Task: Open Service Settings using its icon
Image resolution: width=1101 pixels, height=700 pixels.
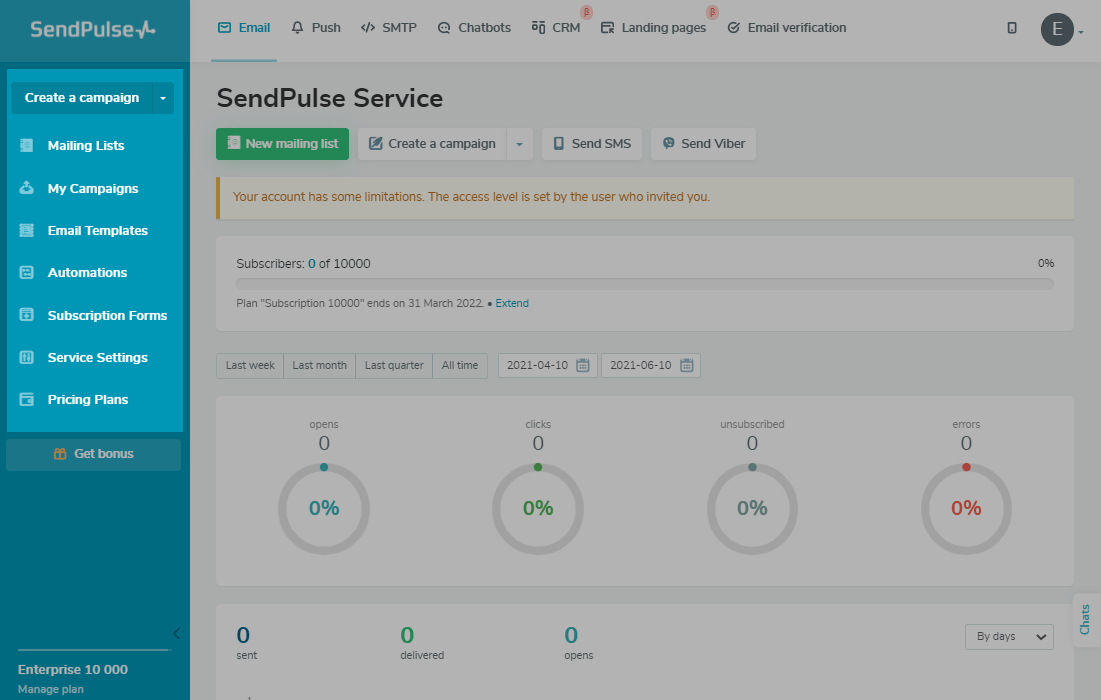Action: click(x=27, y=358)
